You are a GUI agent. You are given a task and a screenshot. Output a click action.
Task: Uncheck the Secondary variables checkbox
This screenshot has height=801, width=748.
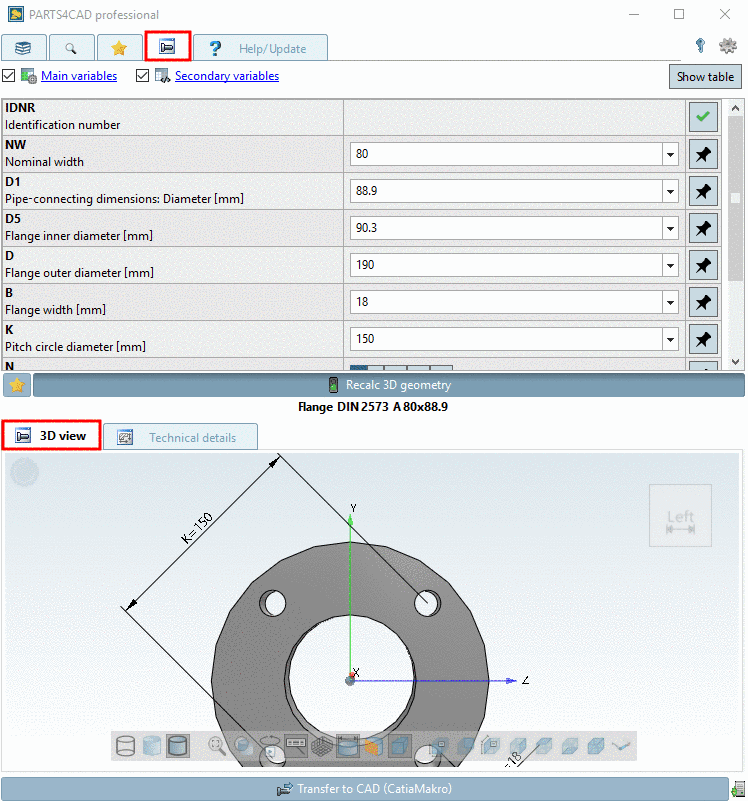[x=143, y=76]
